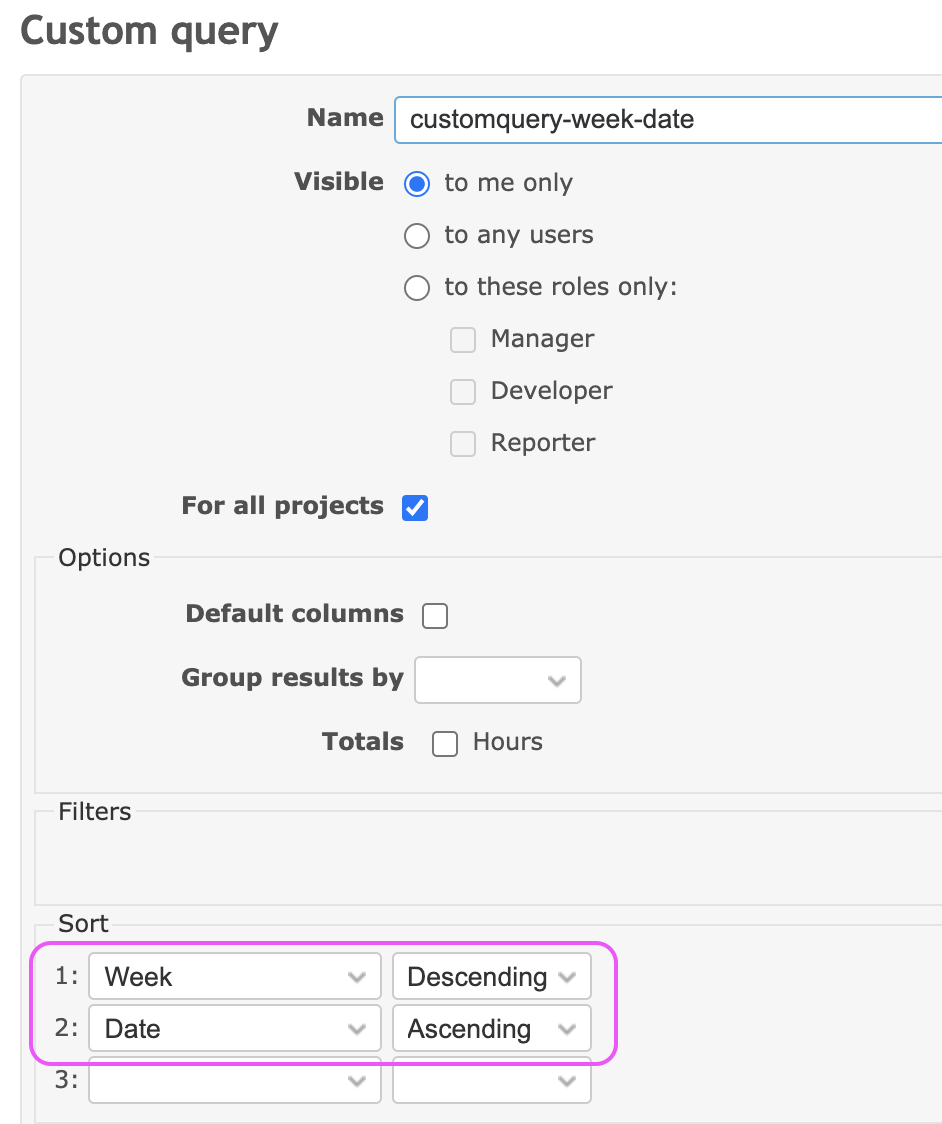The height and width of the screenshot is (1124, 942).
Task: Open the empty third sort field dropdown
Action: [234, 1080]
